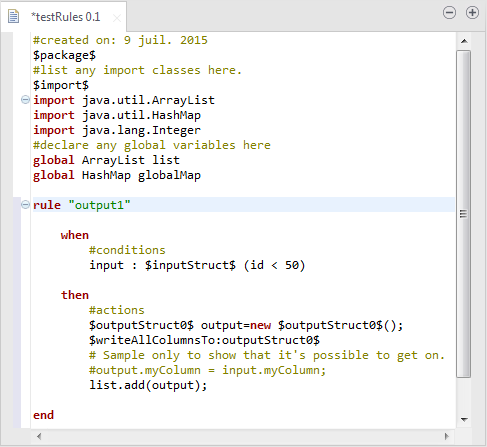Viewport: 487px width, 447px height.
Task: Click the vertical scrollbar down arrow
Action: 464,420
